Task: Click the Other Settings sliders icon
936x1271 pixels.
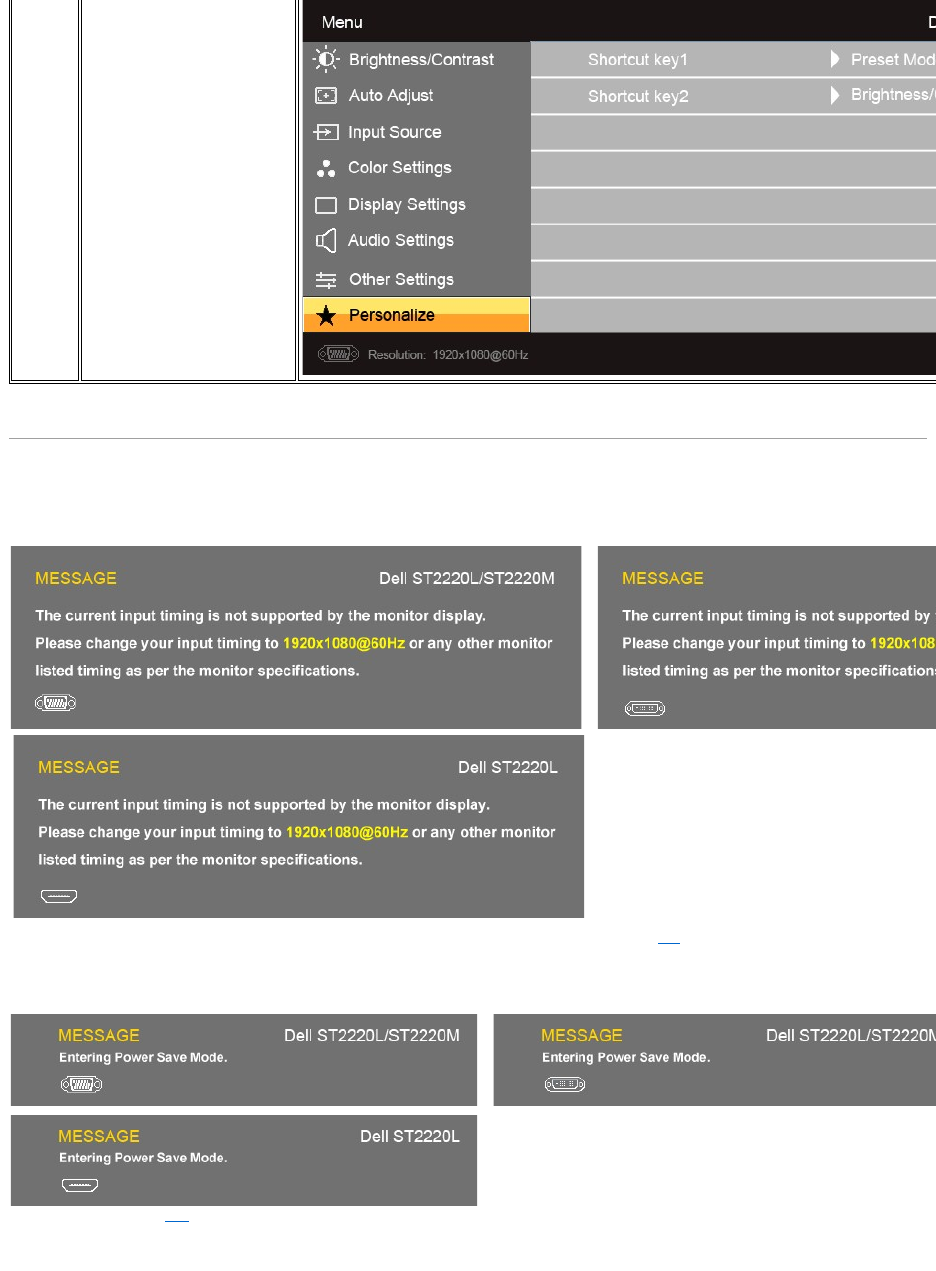Action: tap(326, 280)
